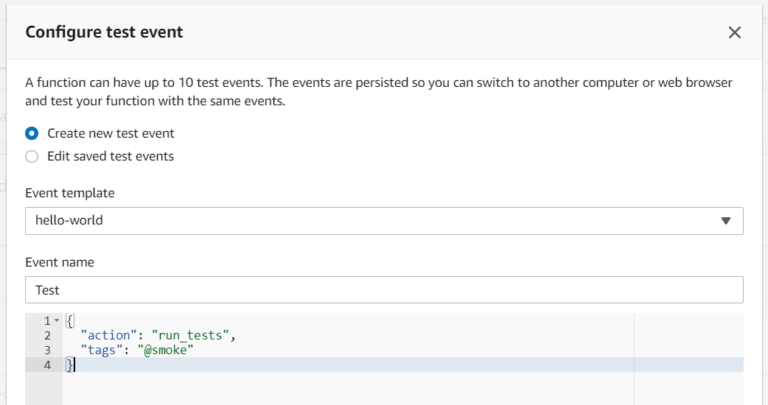Click the Configure test event dialog title
This screenshot has width=768, height=405.
104,32
